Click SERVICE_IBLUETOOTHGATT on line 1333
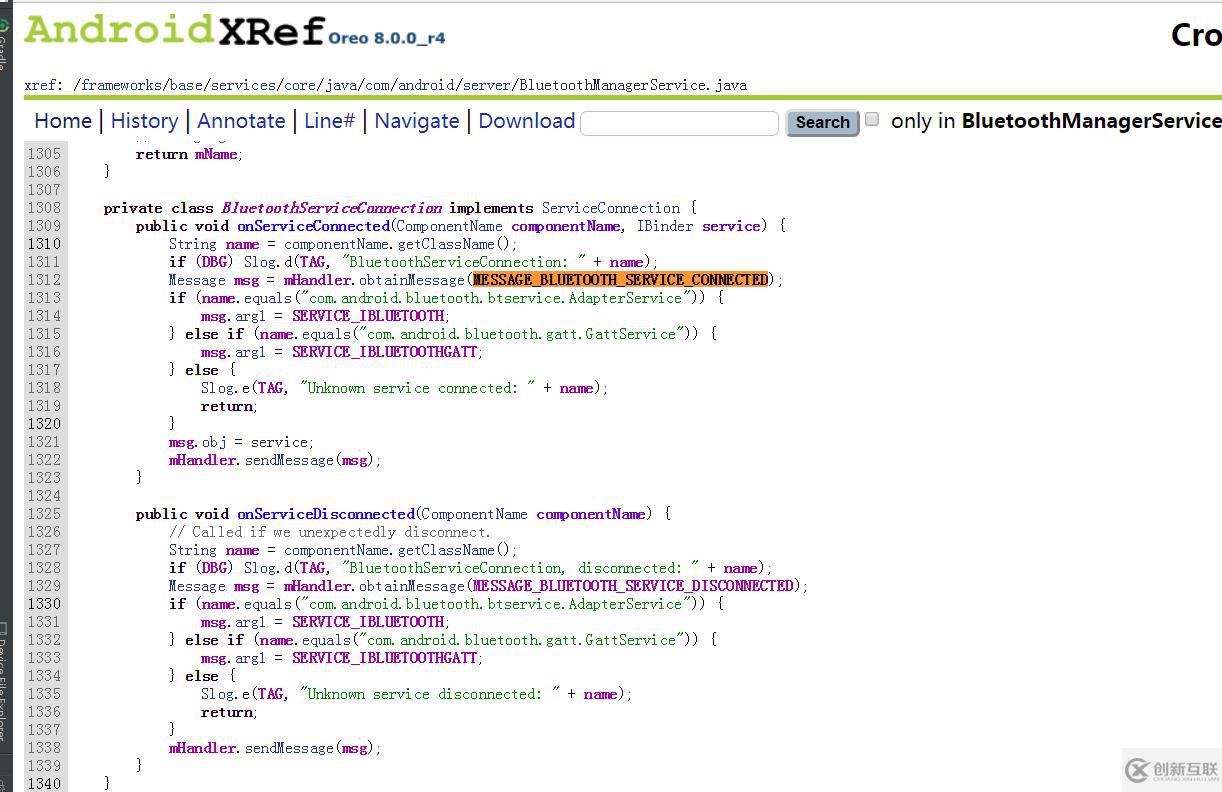The width and height of the screenshot is (1222, 792). [x=385, y=658]
